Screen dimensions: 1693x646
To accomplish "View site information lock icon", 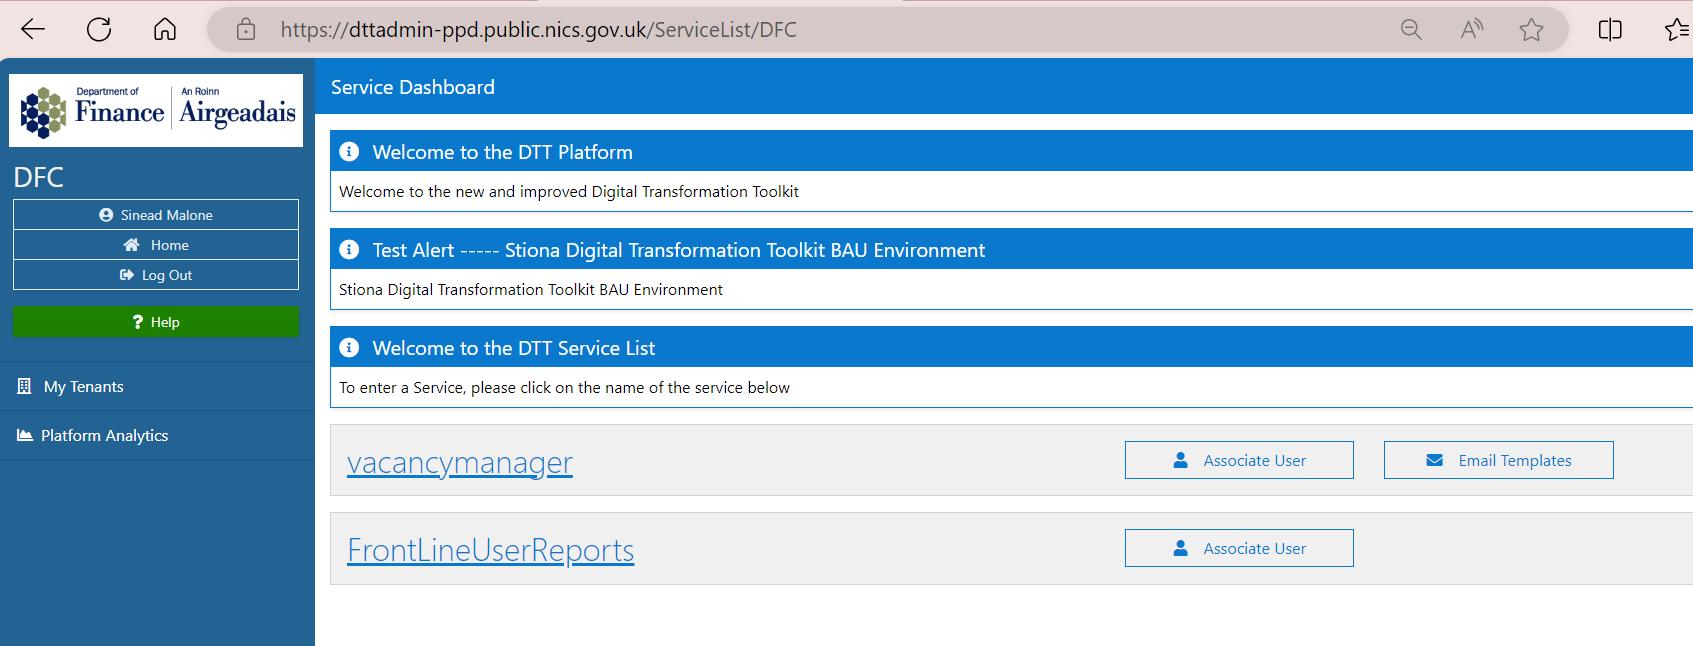I will pos(246,29).
